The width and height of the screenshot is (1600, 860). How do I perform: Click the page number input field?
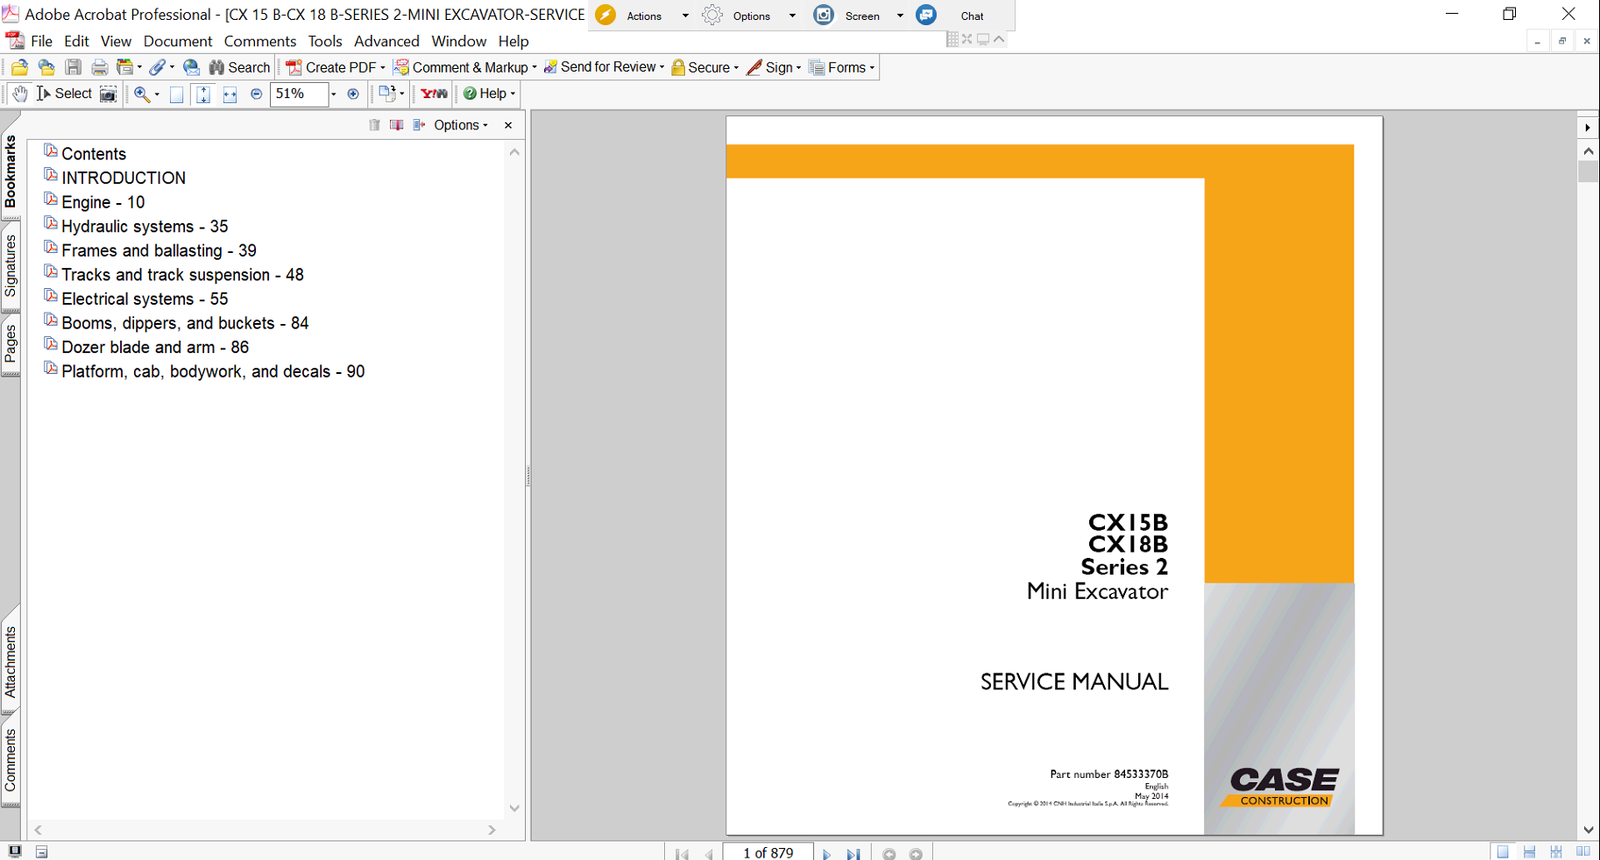pyautogui.click(x=768, y=853)
